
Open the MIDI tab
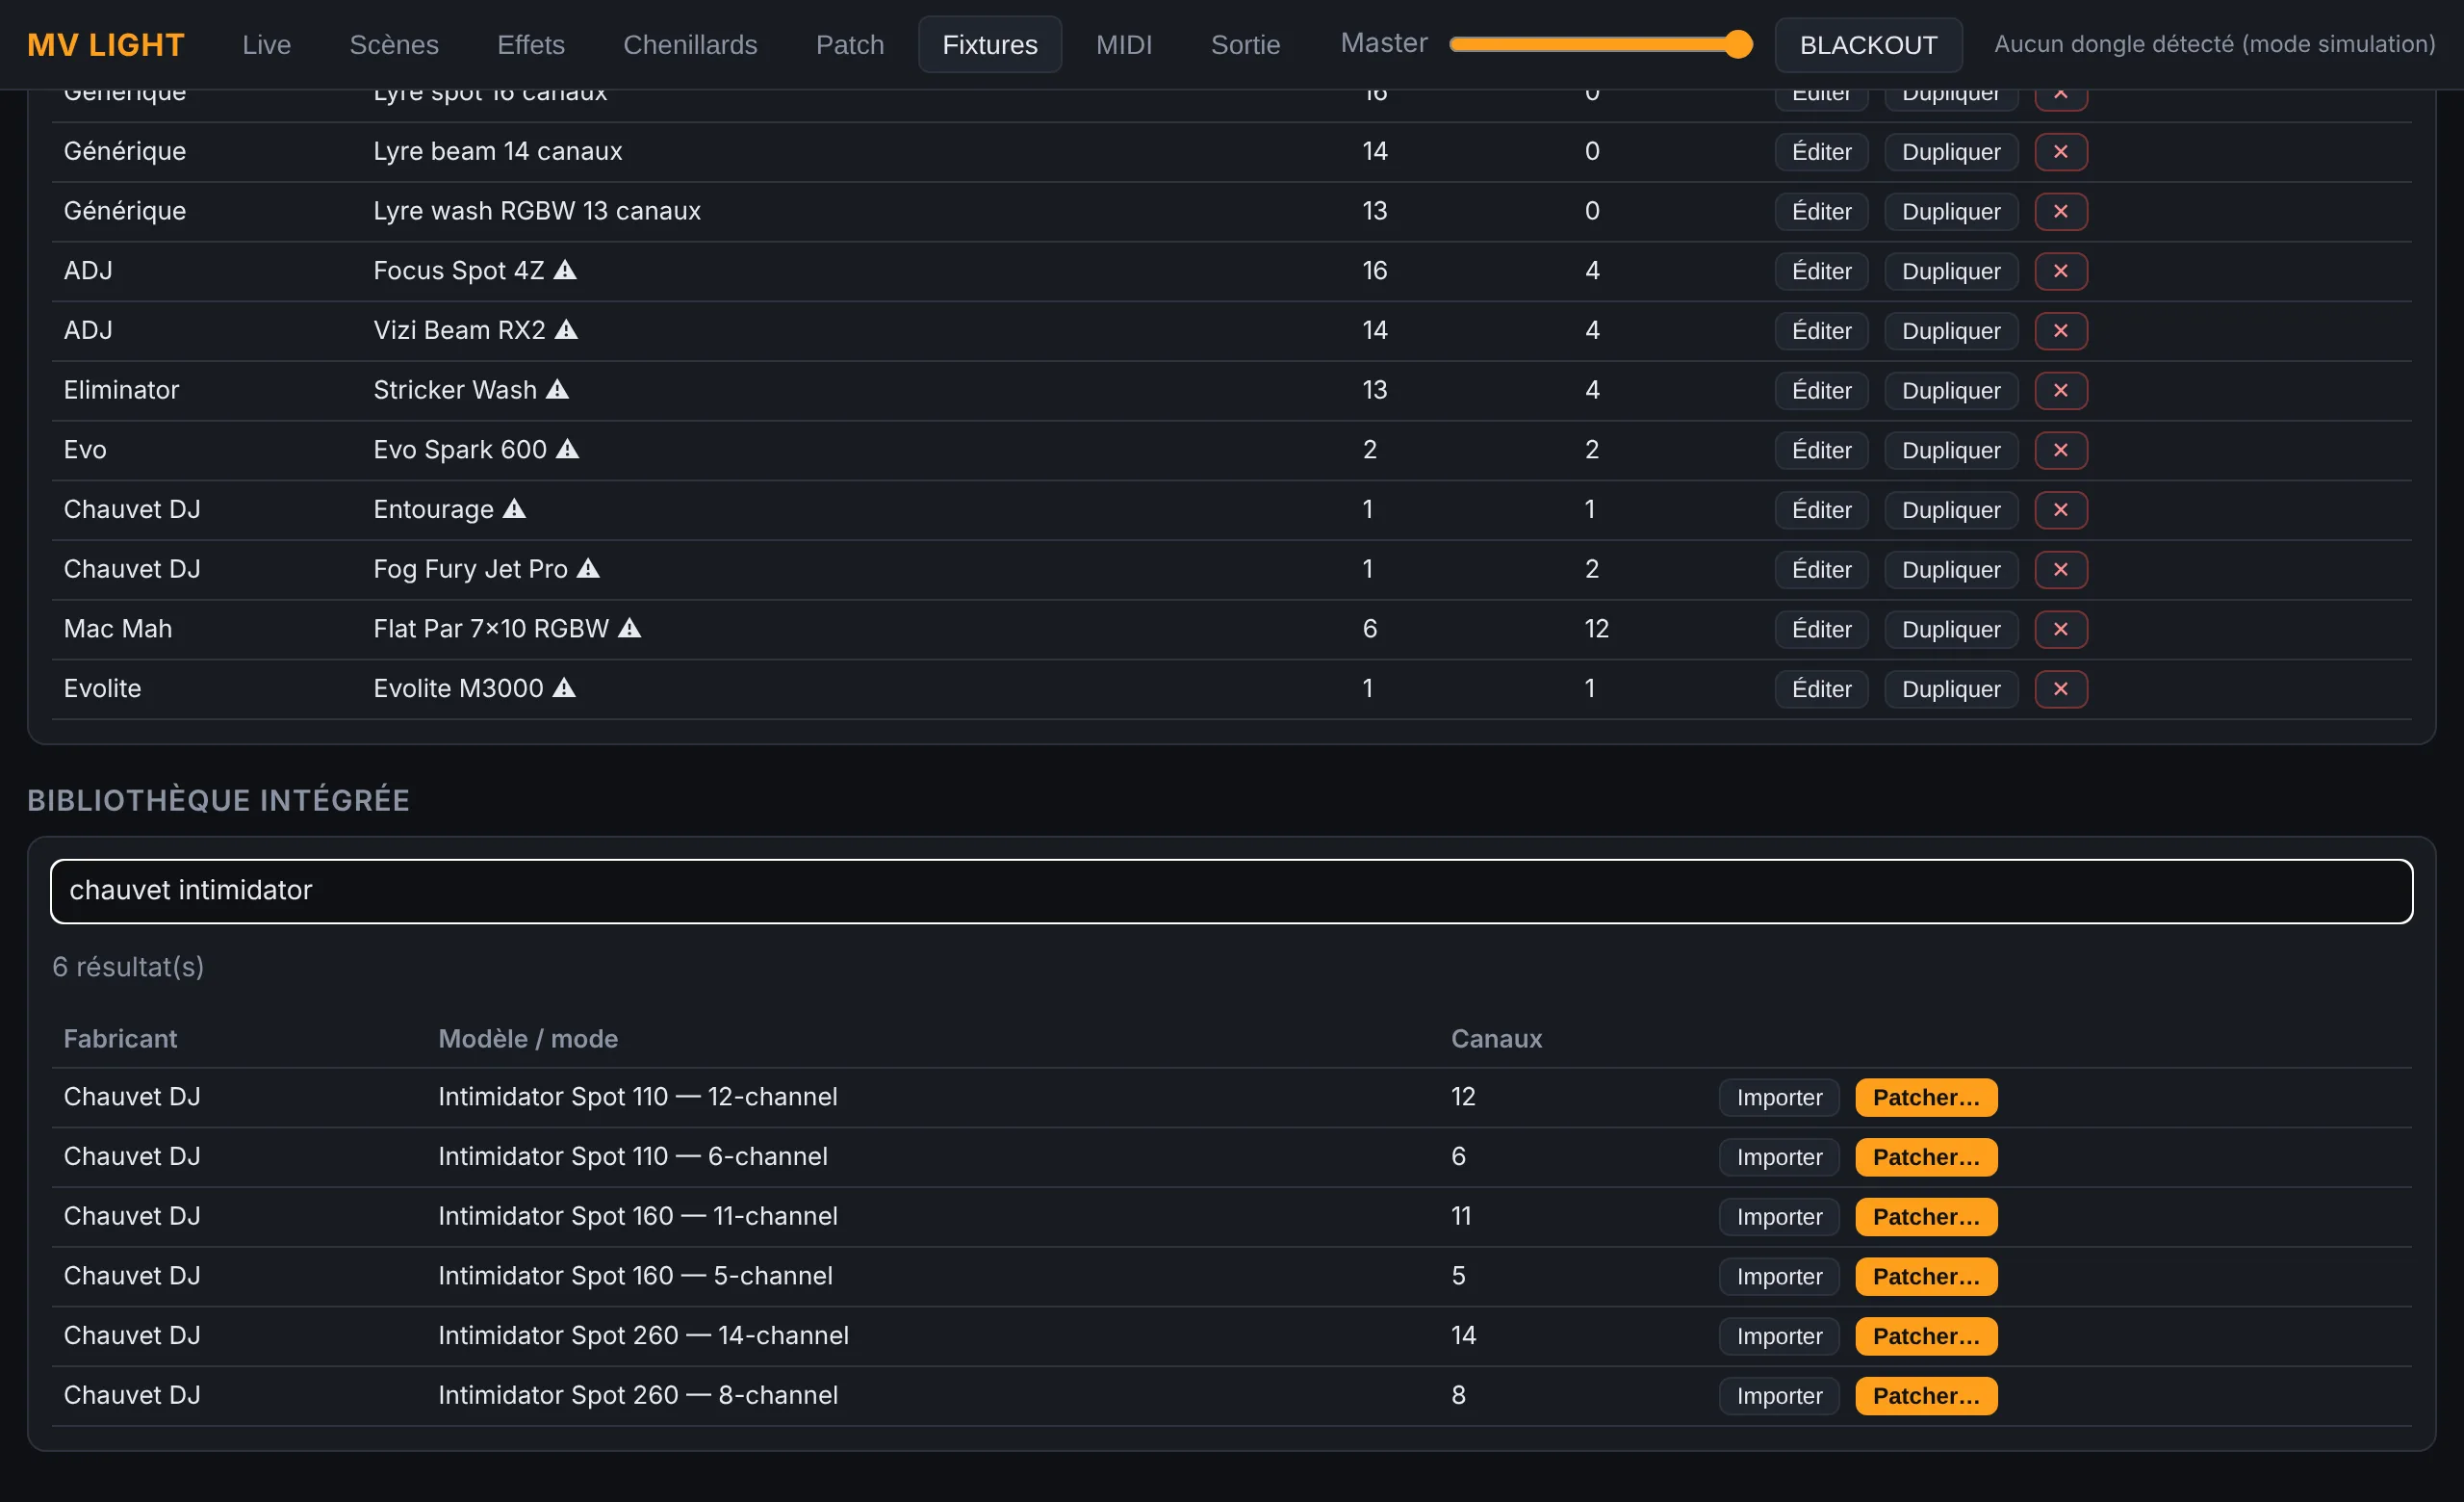point(1124,45)
